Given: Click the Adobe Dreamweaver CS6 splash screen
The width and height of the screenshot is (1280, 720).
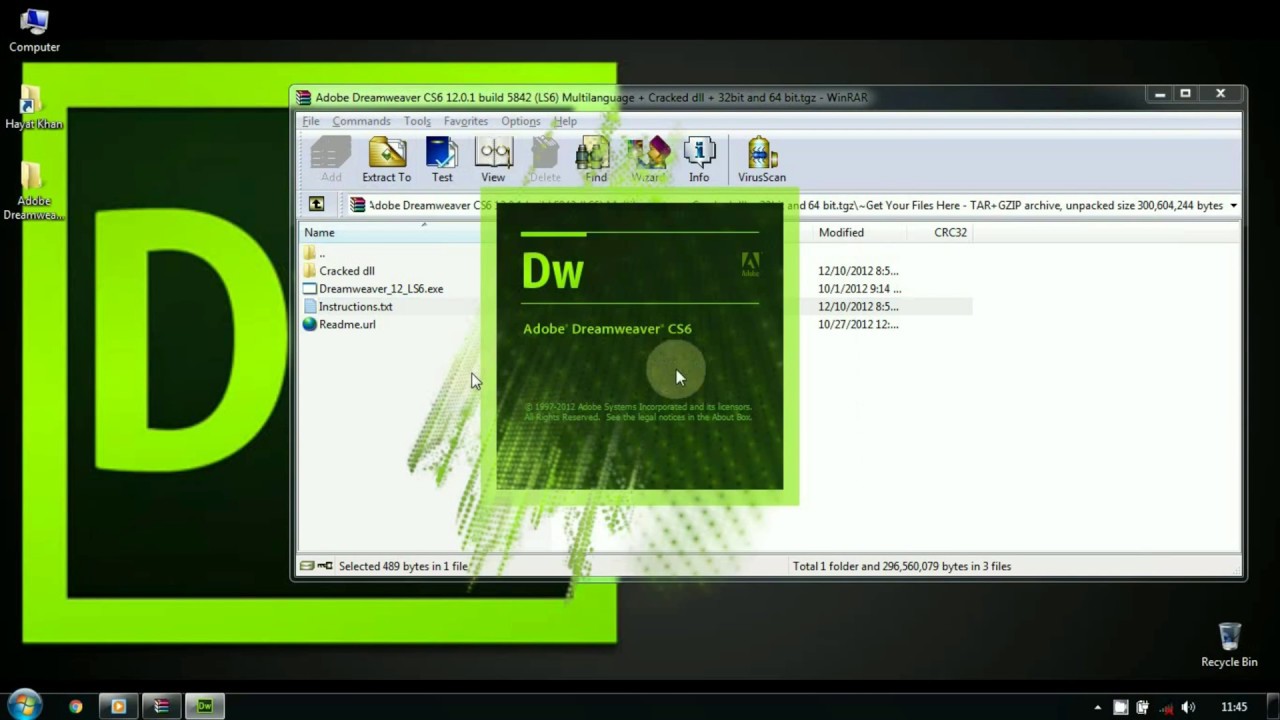Looking at the screenshot, I should 640,347.
